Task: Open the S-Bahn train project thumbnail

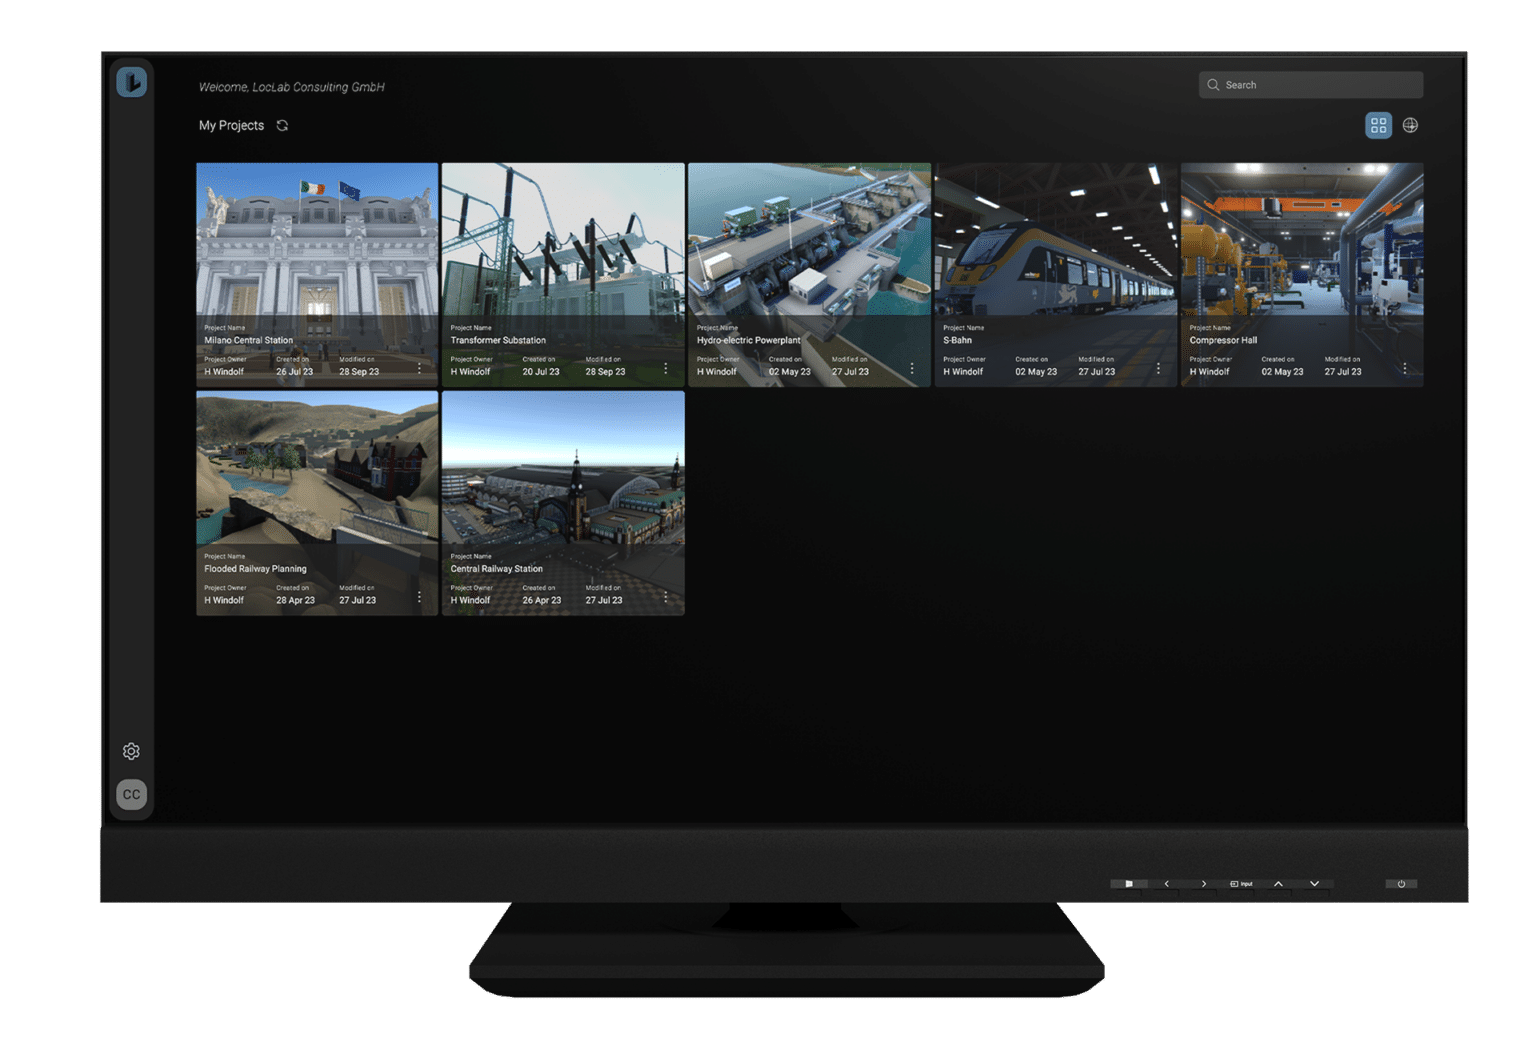Action: [1055, 245]
